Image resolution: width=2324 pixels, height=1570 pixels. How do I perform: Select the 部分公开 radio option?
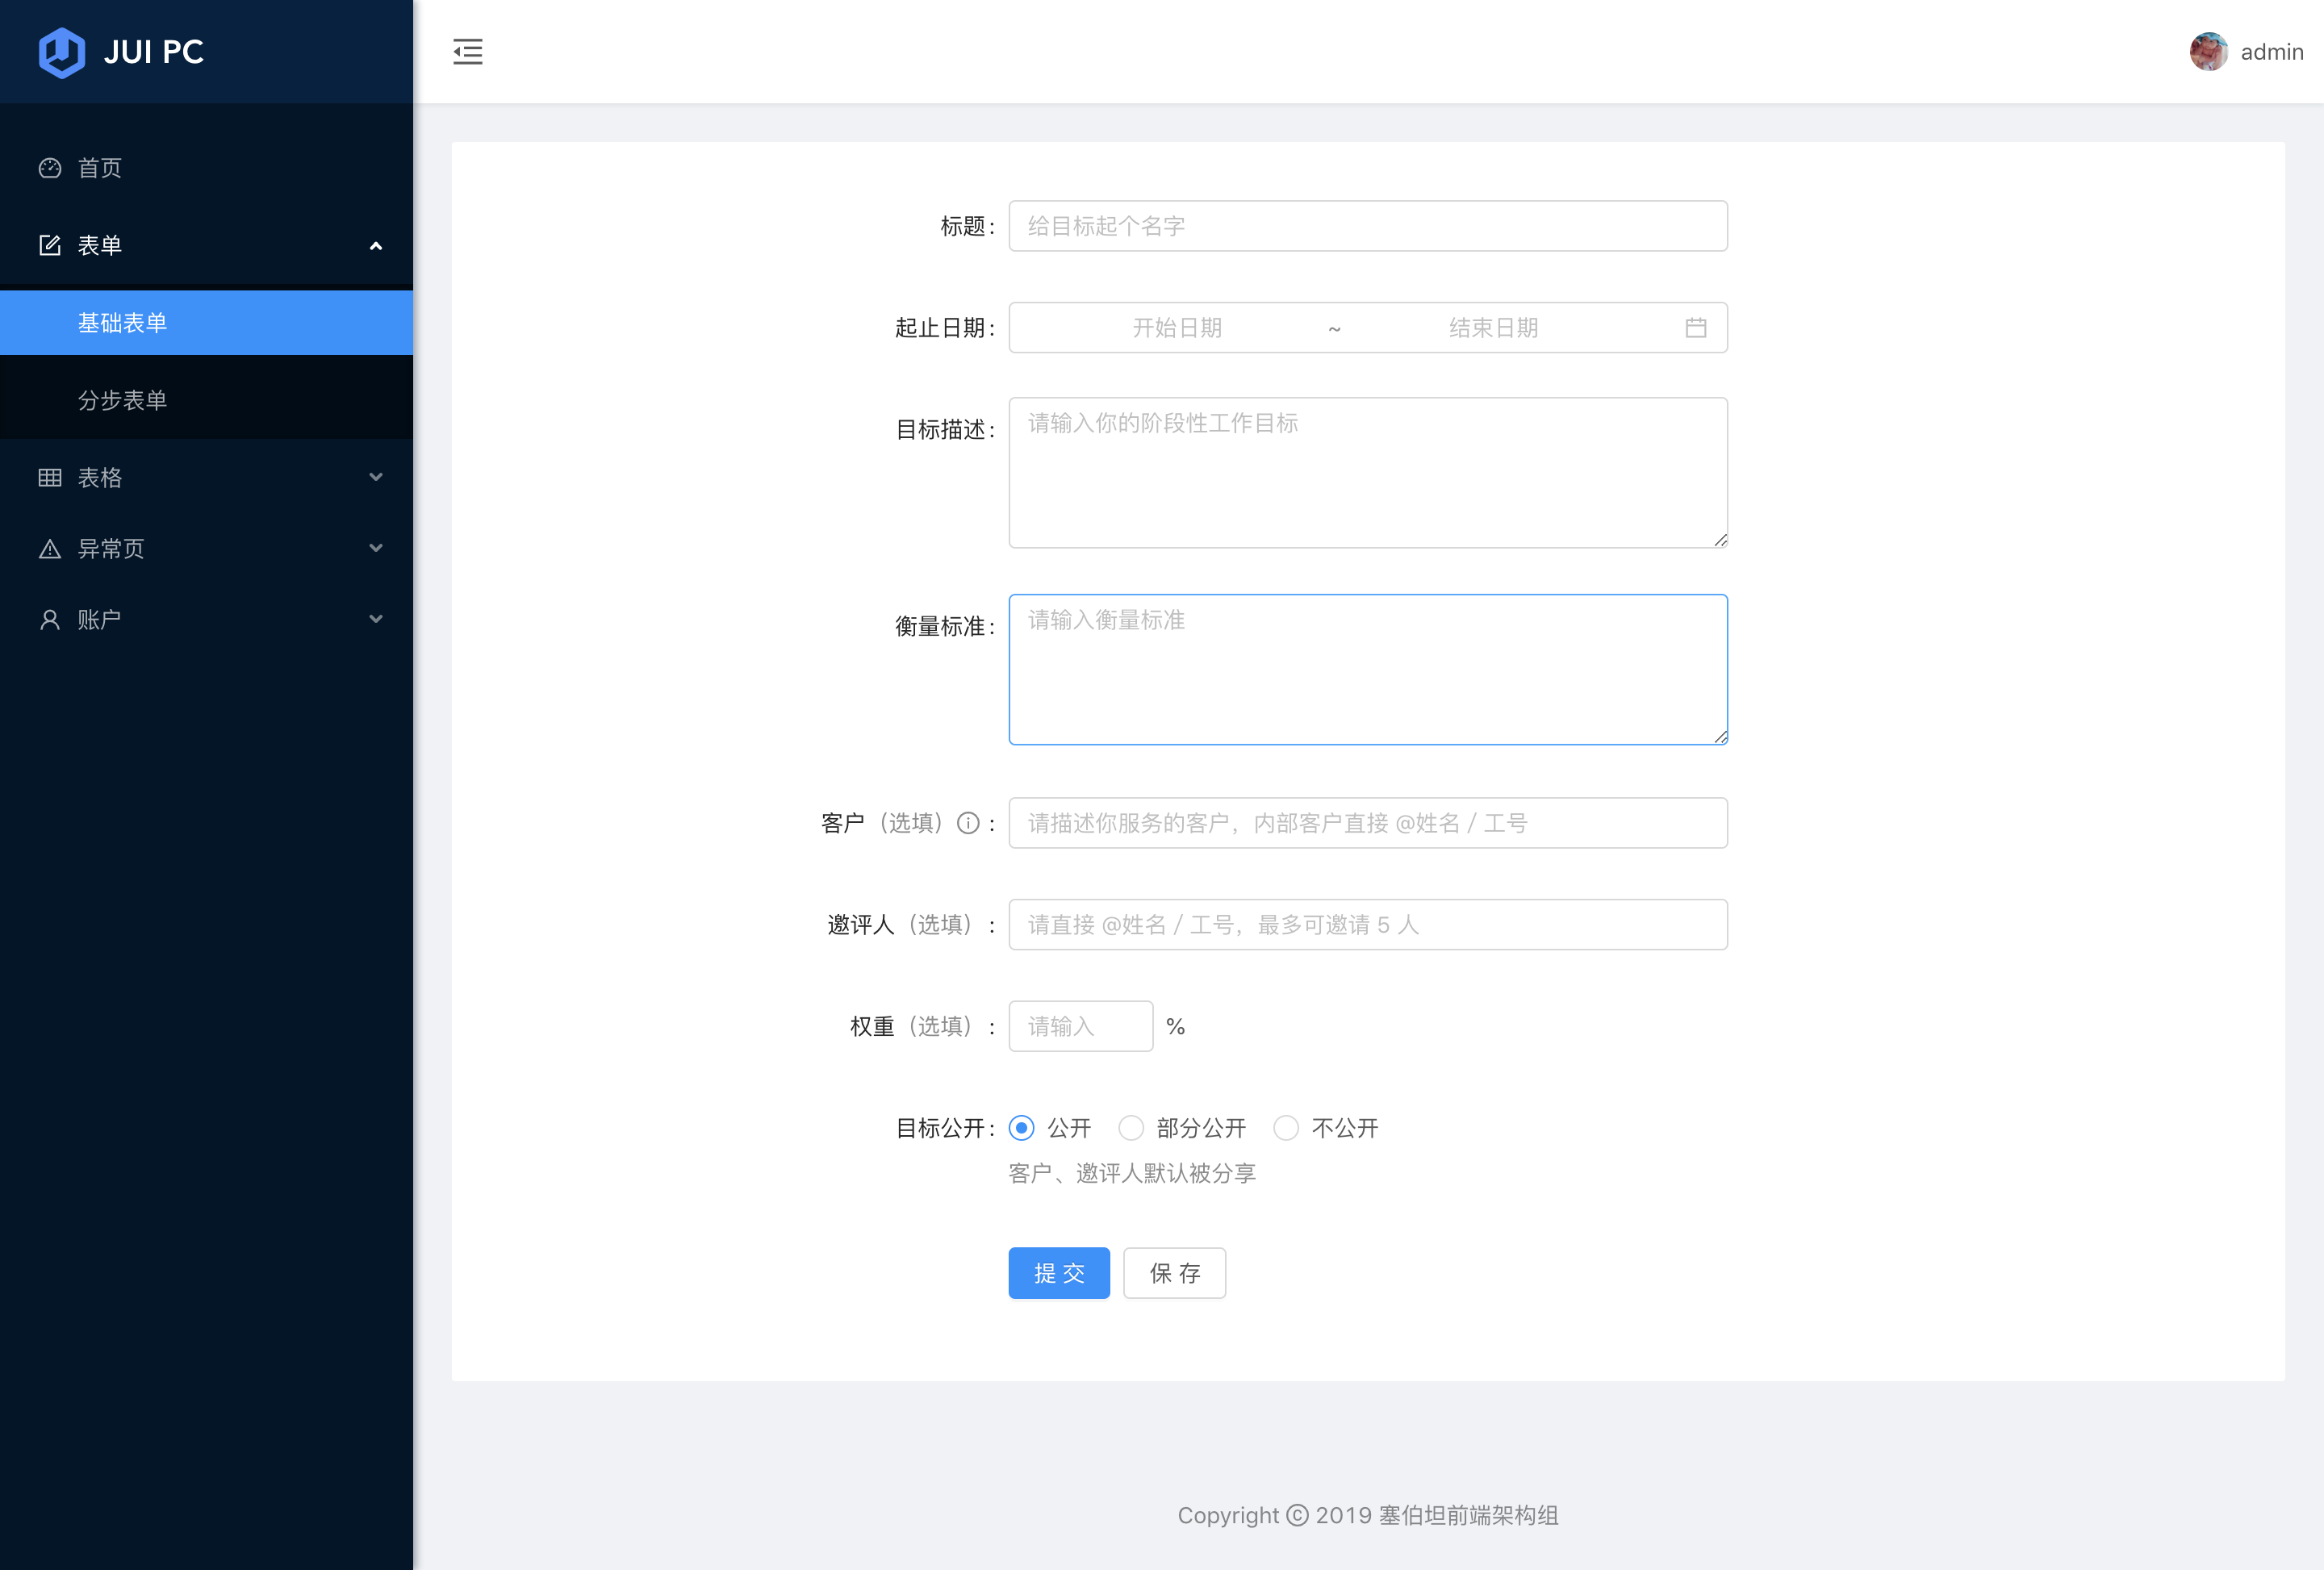1131,1129
